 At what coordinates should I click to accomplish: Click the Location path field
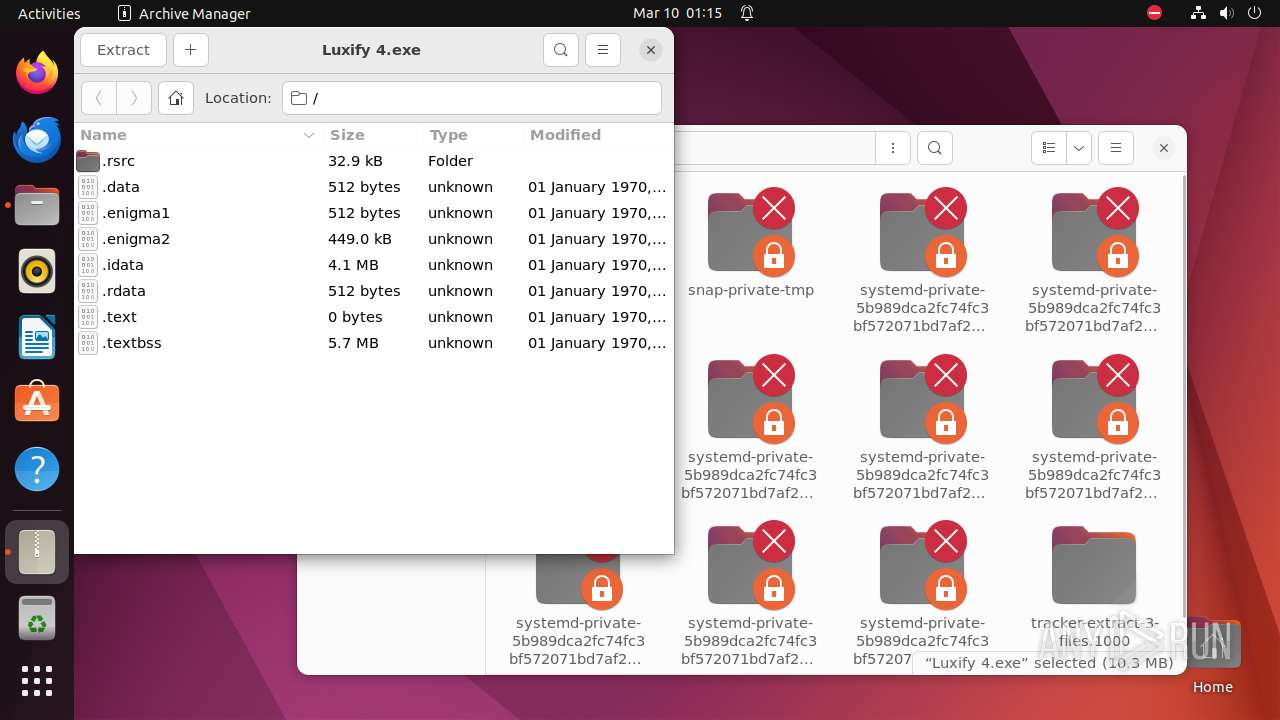pyautogui.click(x=472, y=98)
